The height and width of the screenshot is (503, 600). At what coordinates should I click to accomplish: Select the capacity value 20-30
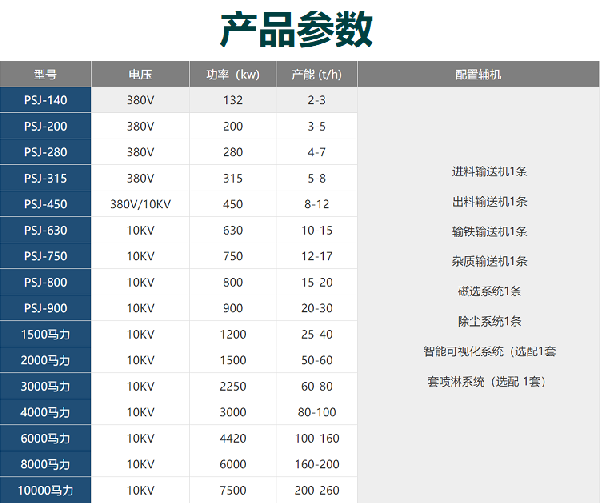tap(316, 308)
